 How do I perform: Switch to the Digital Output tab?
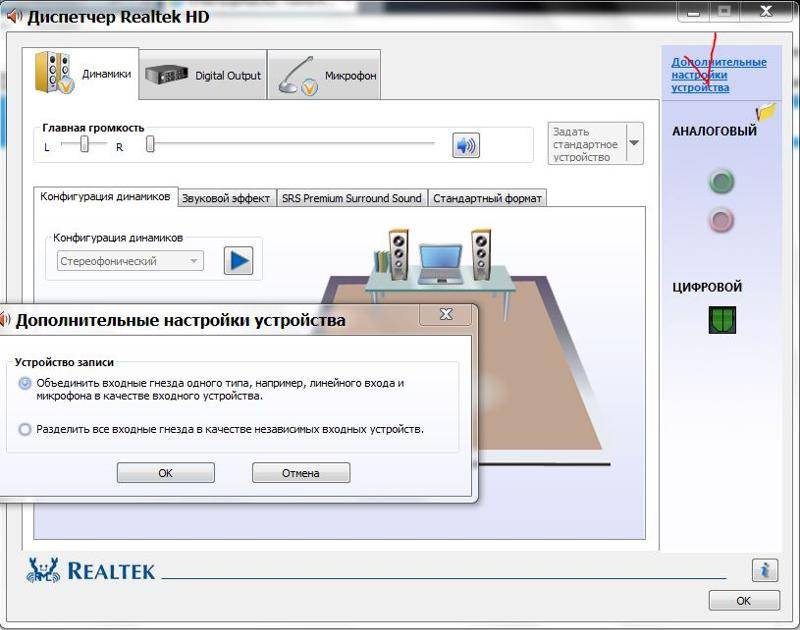coord(203,75)
